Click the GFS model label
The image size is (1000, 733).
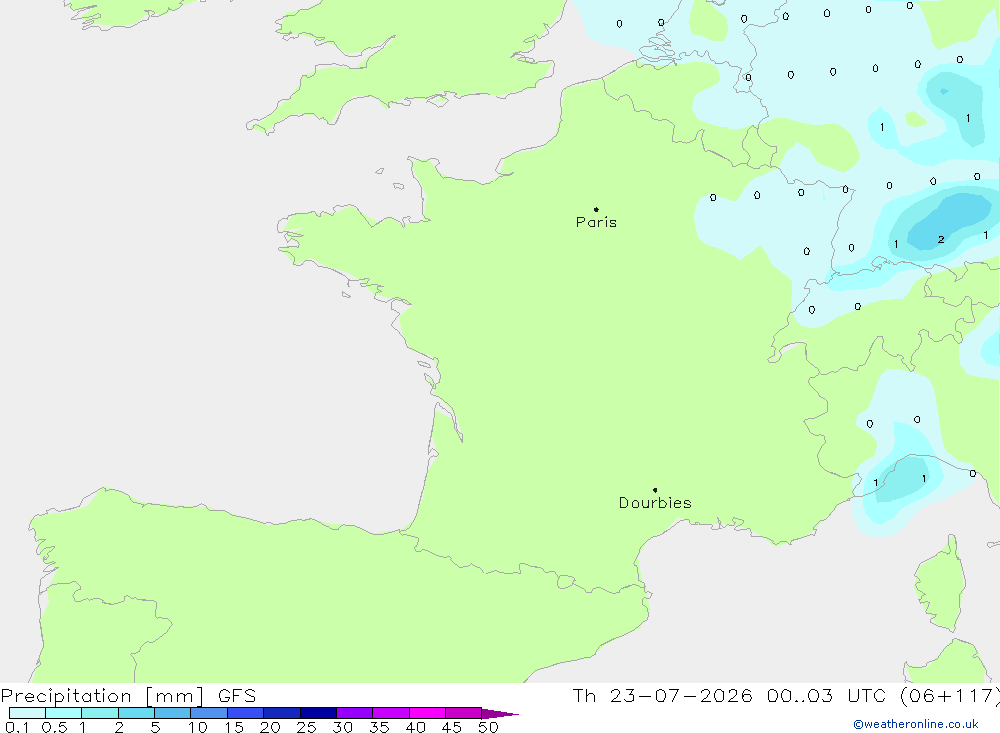[x=237, y=696]
